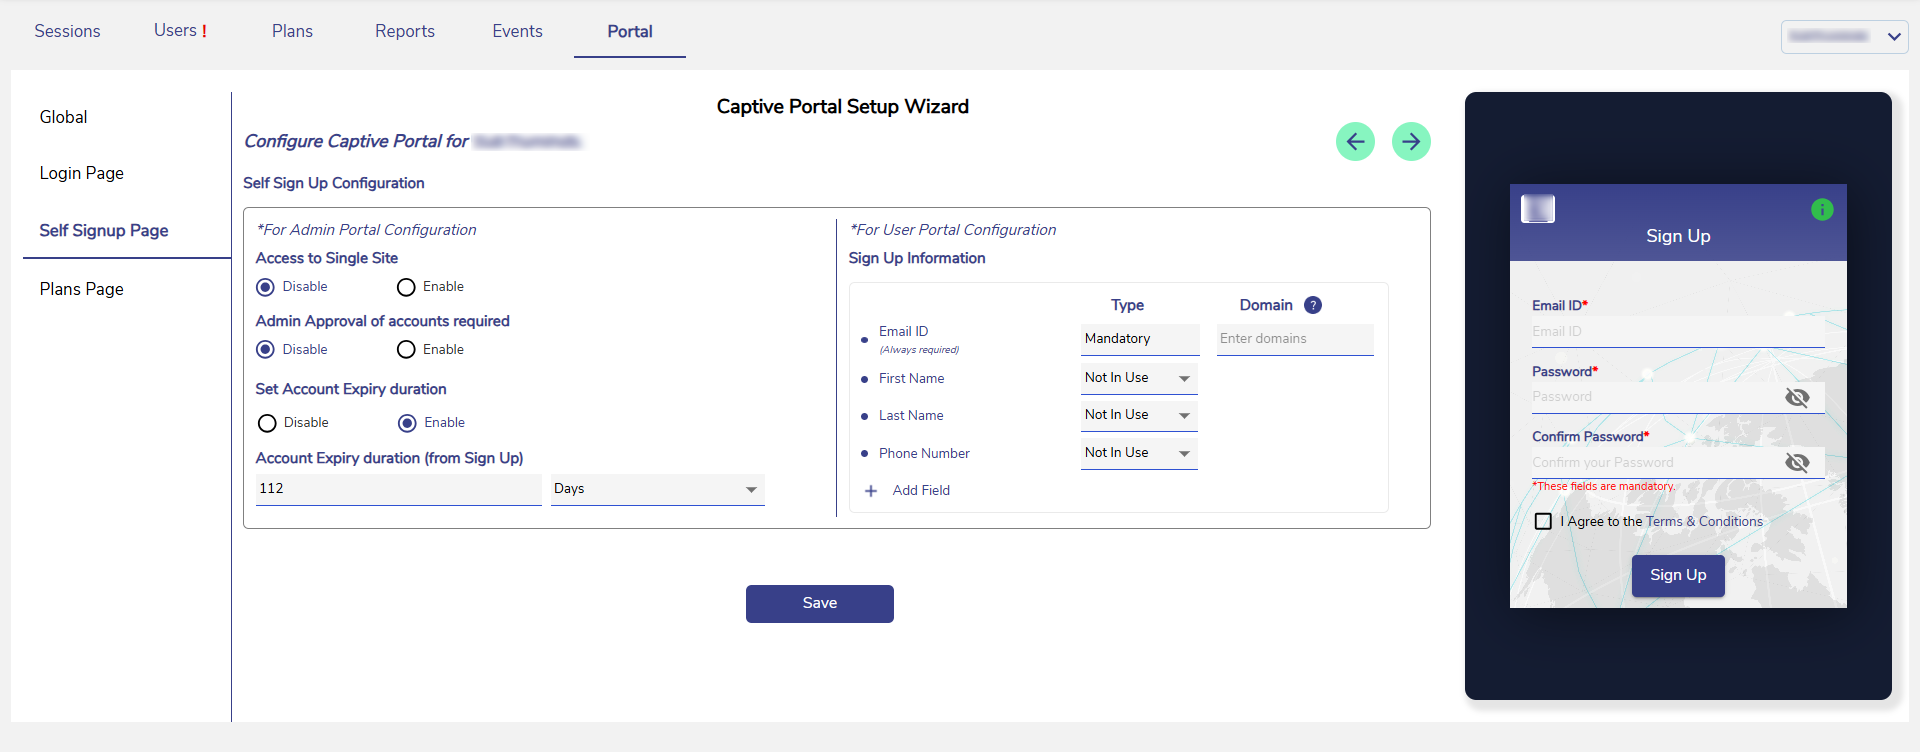Click the Save button

click(819, 603)
